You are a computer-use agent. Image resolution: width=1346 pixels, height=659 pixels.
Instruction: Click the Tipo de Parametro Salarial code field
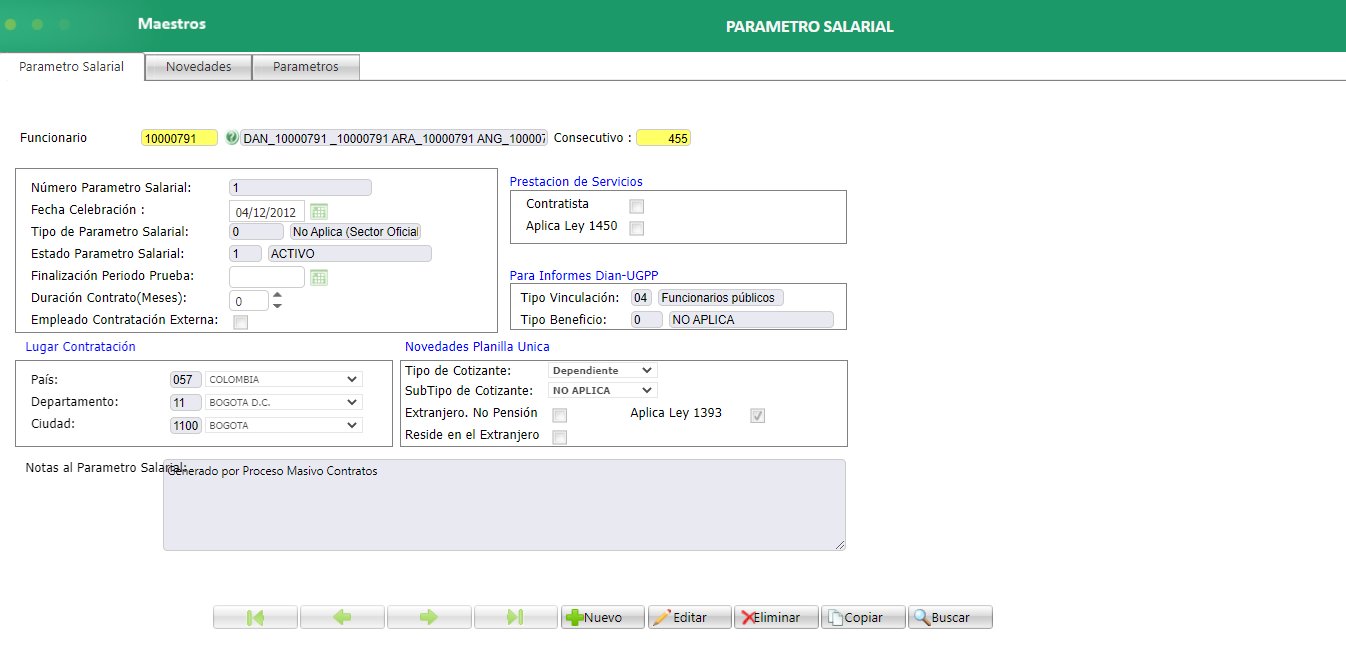[256, 231]
